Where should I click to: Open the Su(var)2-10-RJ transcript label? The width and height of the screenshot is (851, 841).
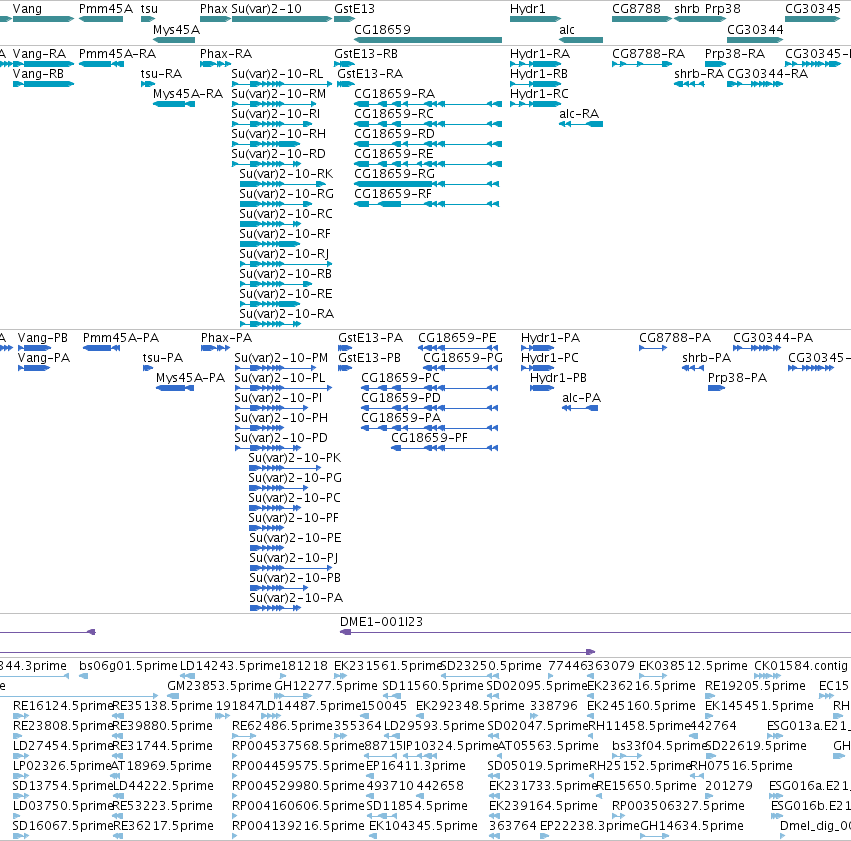coord(284,253)
